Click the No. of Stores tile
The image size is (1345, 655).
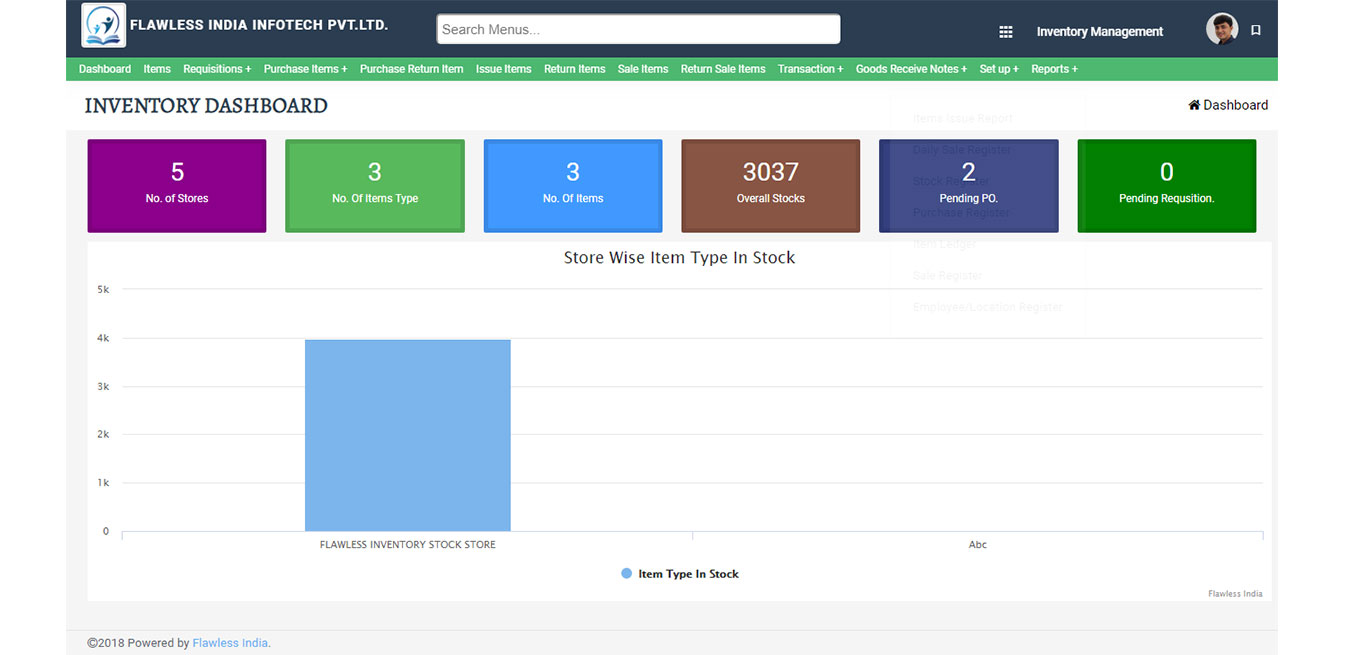177,186
